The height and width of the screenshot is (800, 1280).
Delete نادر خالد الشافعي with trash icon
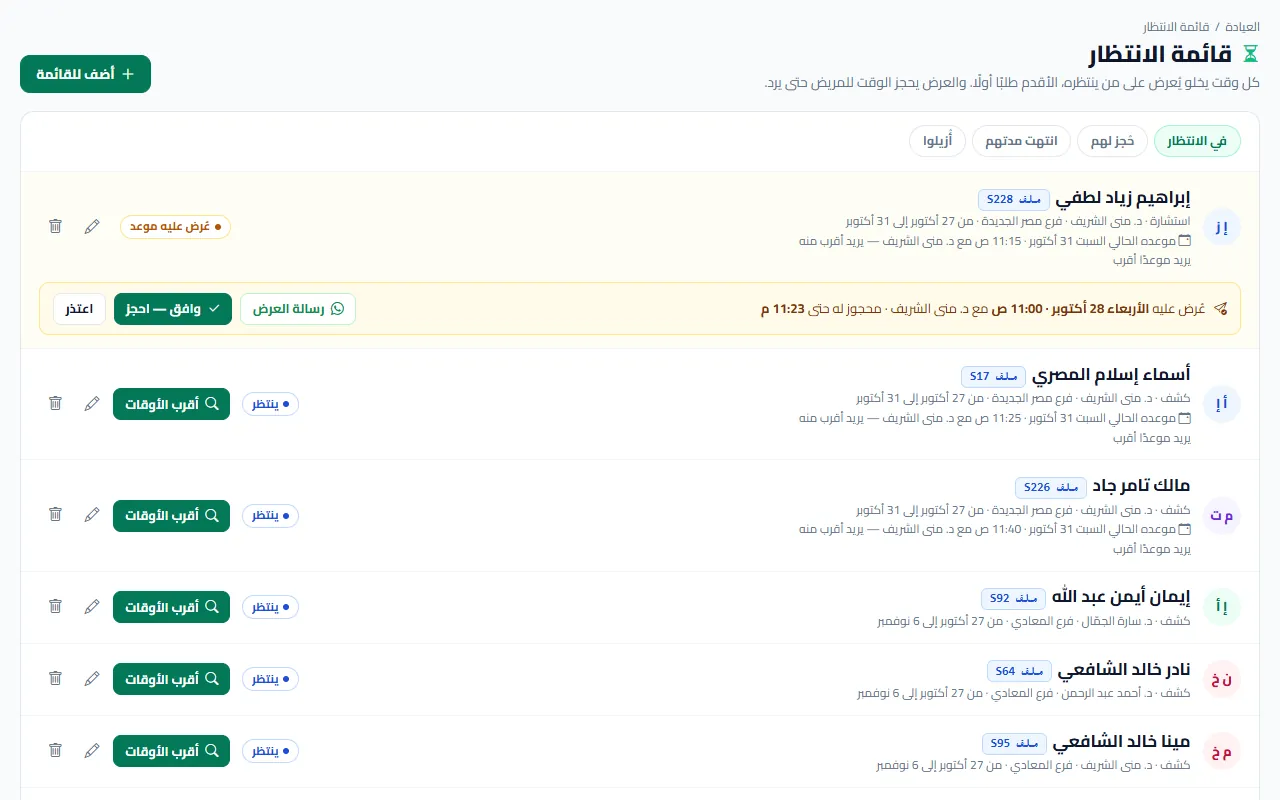(x=56, y=679)
